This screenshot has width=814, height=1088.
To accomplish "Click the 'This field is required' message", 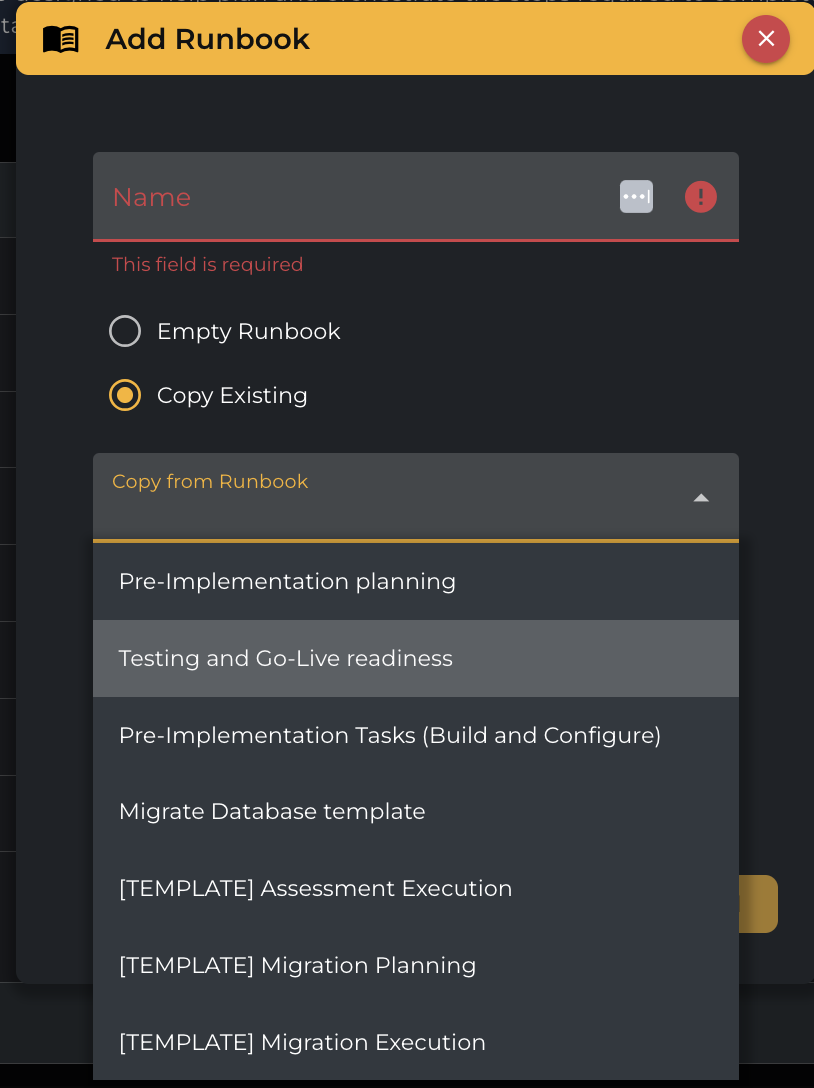I will (207, 264).
